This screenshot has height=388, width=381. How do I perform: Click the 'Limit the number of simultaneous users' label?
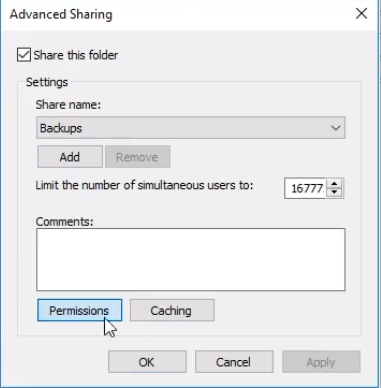(x=144, y=185)
